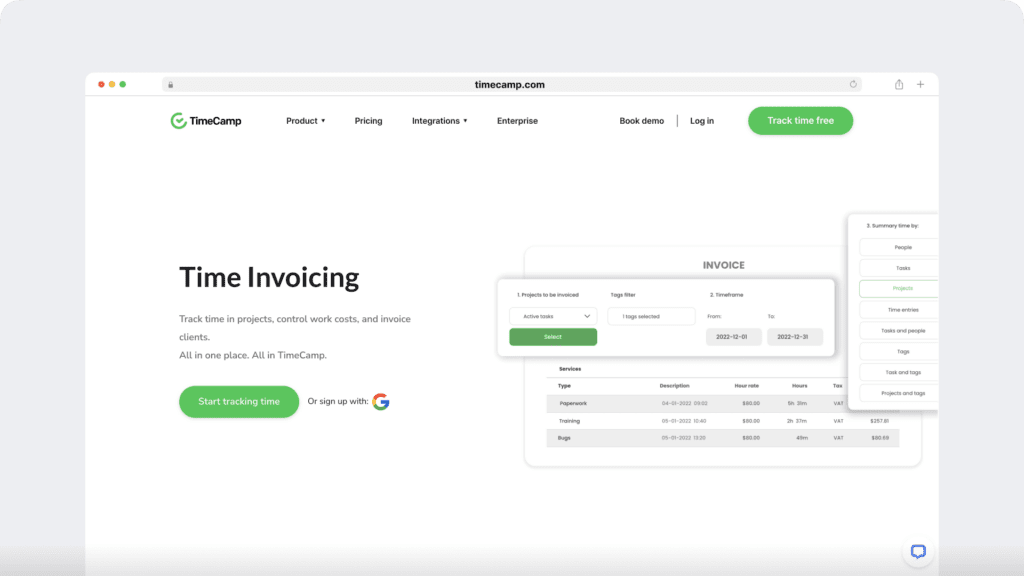Screen dimensions: 1024x576
Task: Open a new browser tab
Action: tap(920, 84)
